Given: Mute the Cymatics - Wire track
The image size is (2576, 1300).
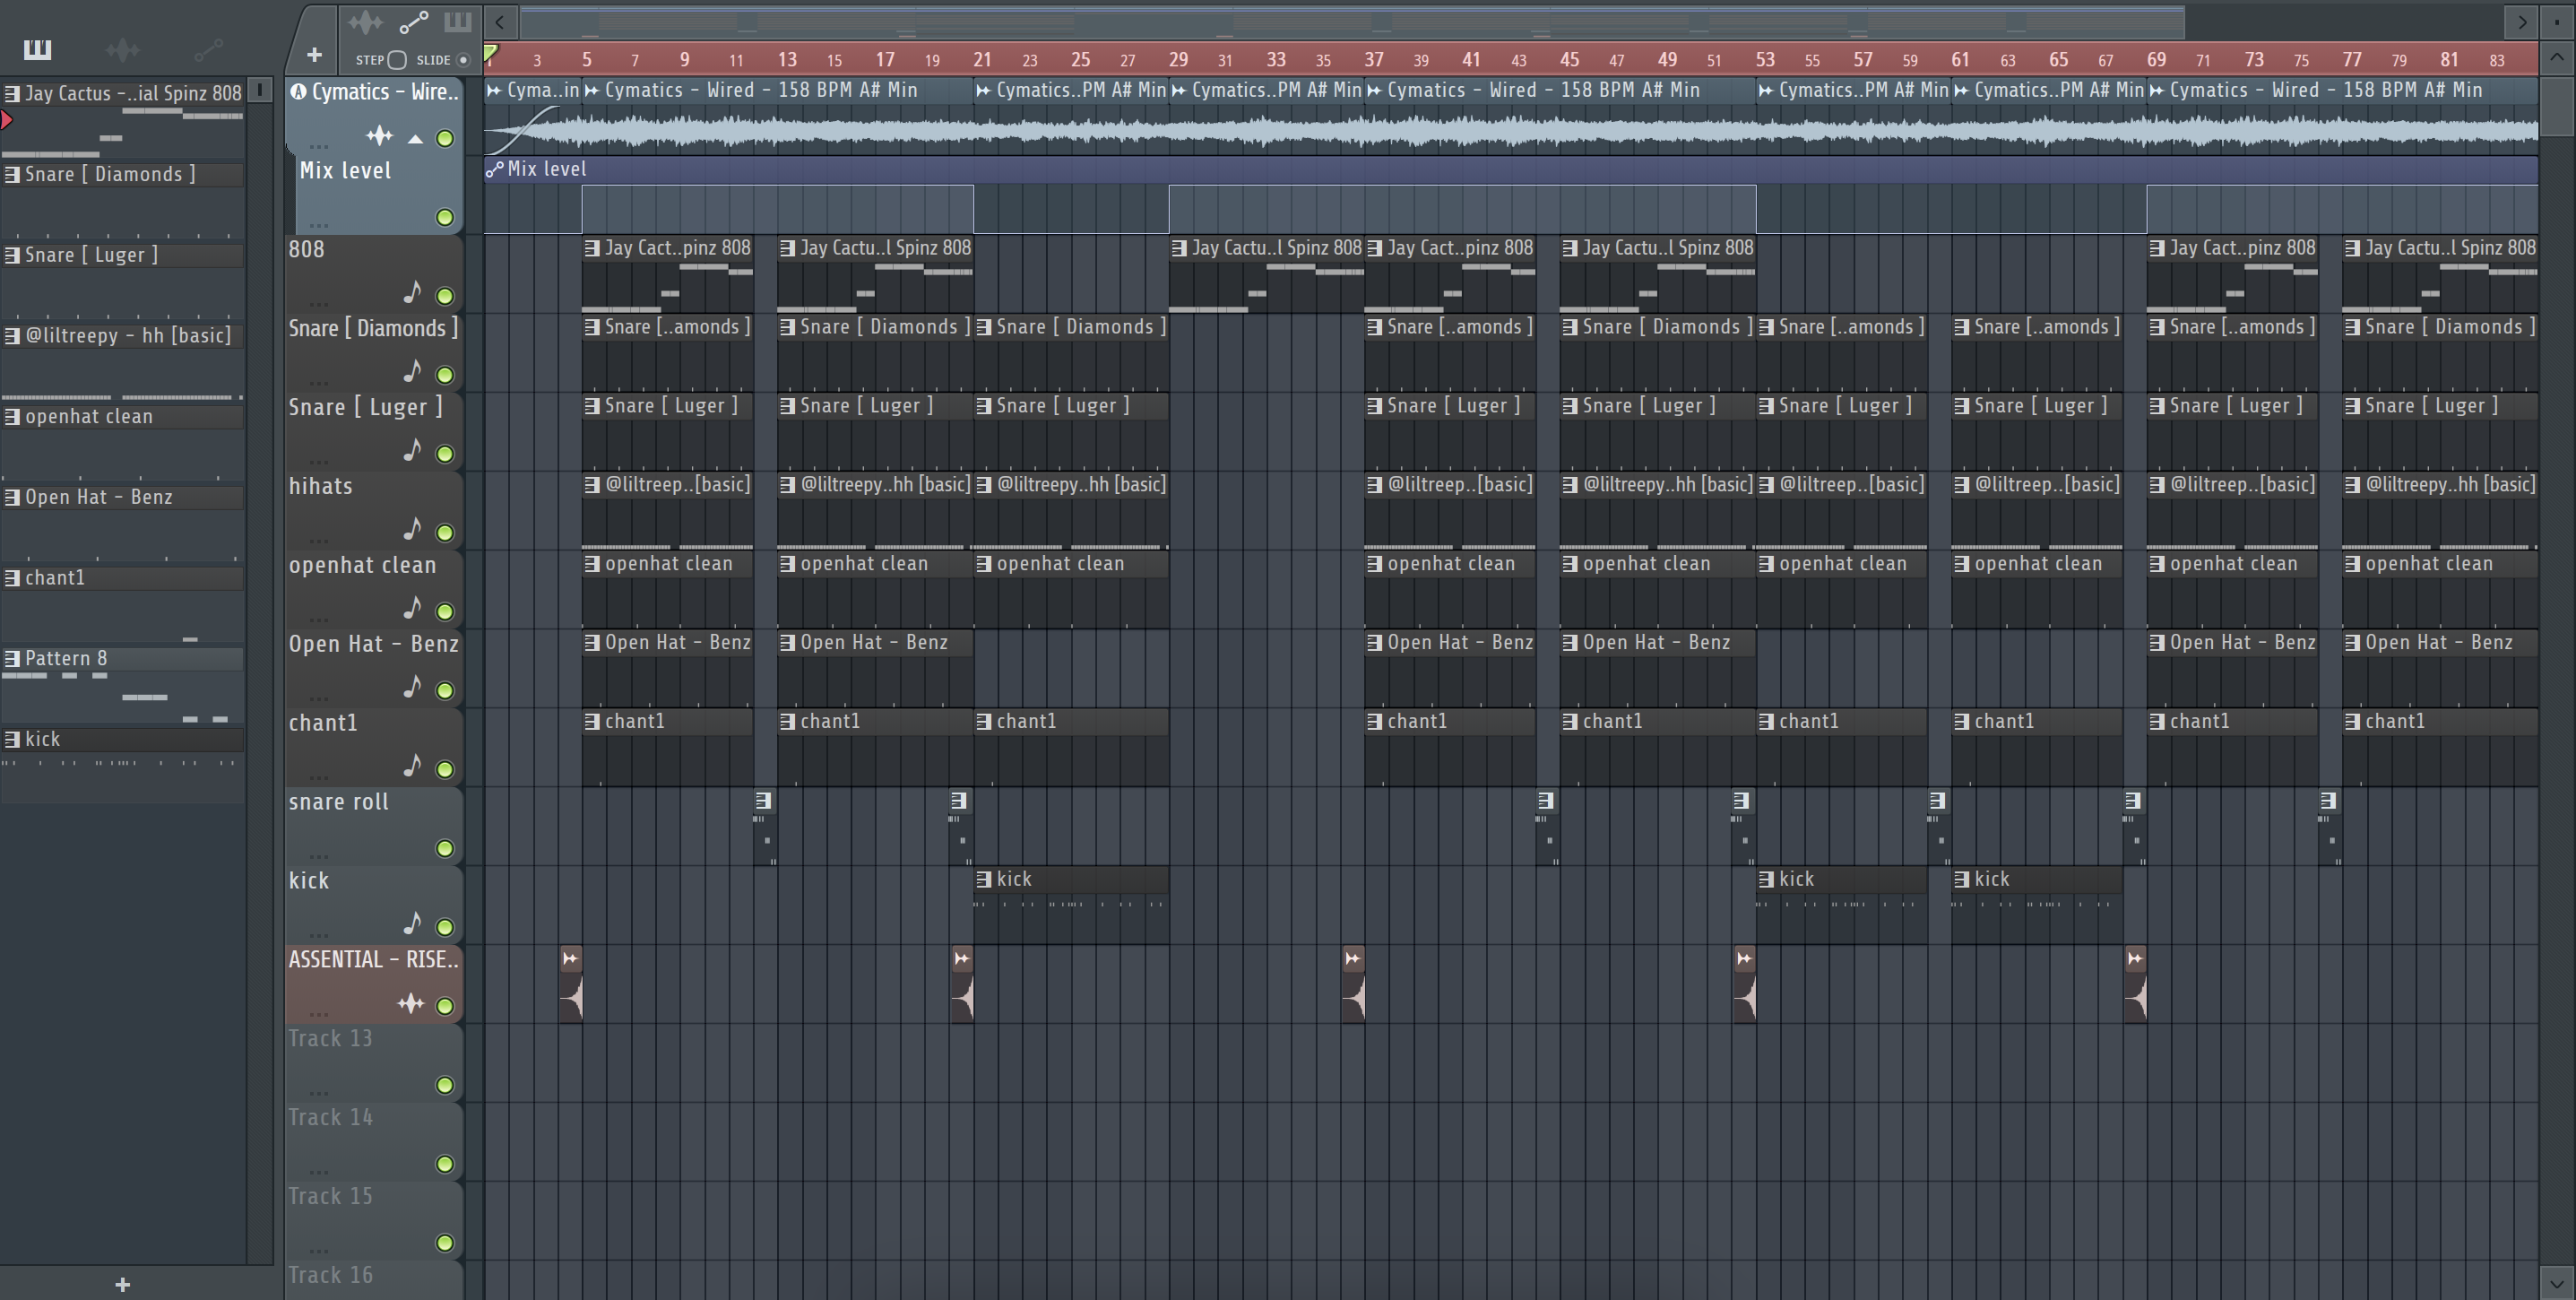Looking at the screenshot, I should point(445,138).
